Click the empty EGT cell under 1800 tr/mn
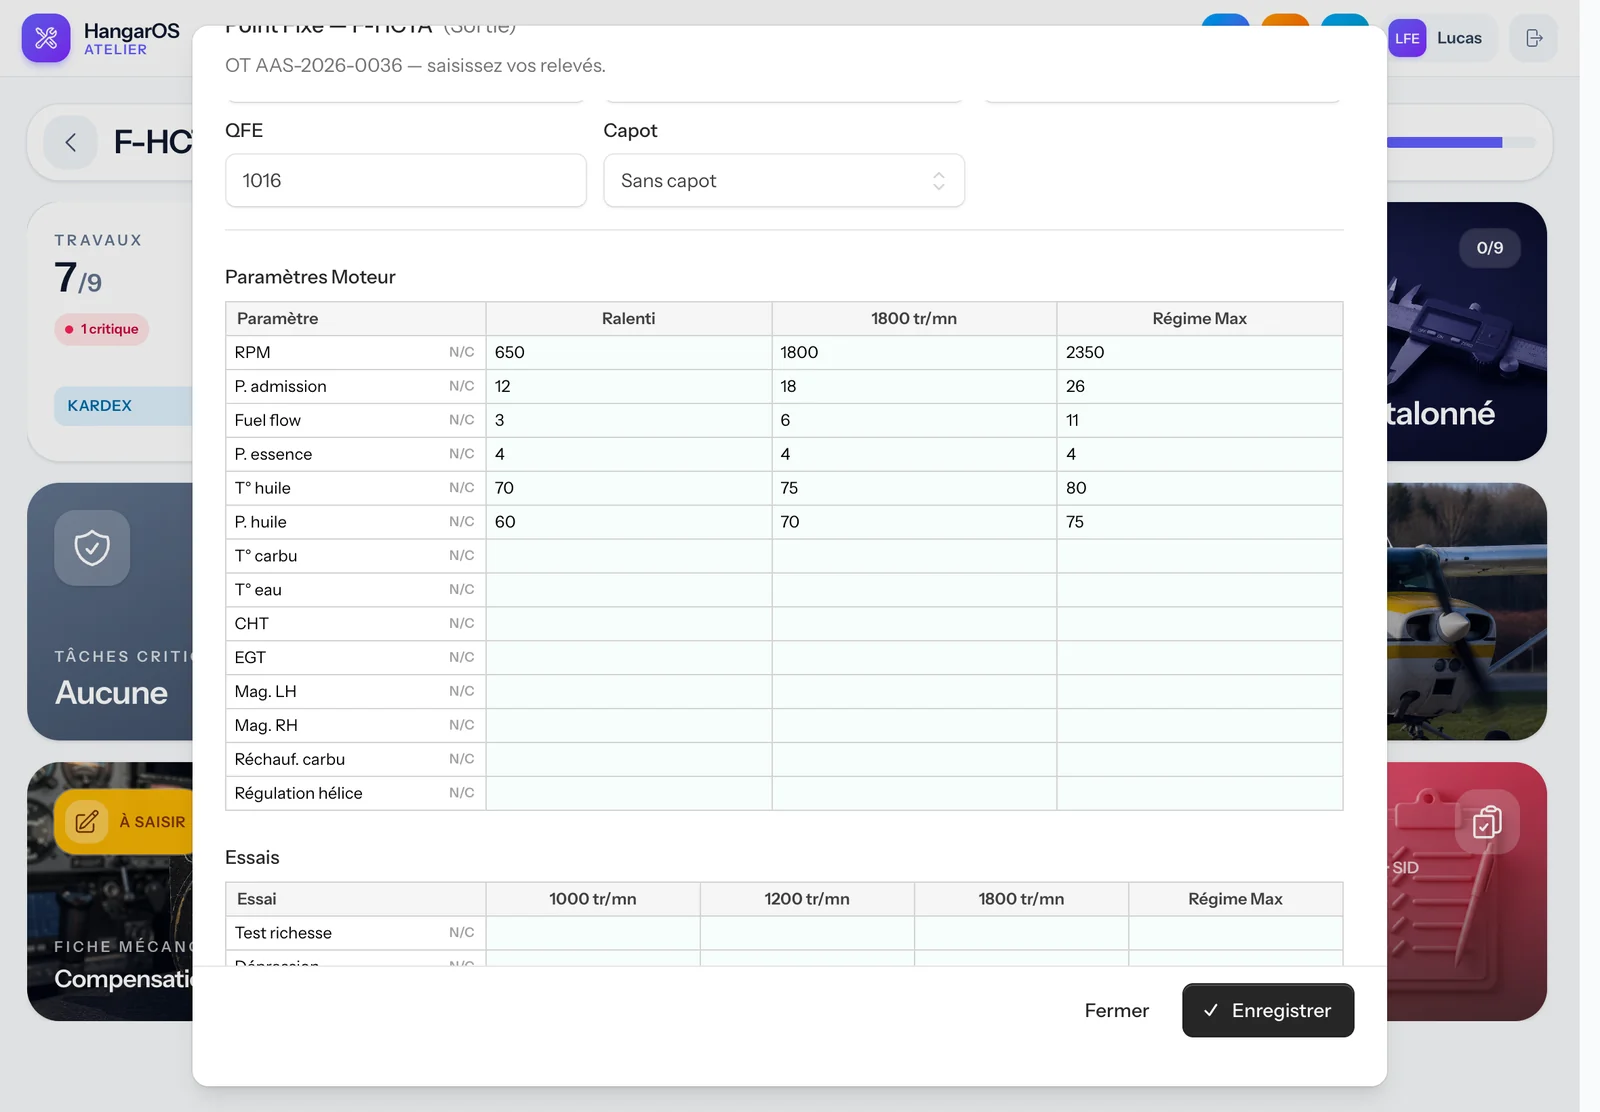 [x=914, y=658]
